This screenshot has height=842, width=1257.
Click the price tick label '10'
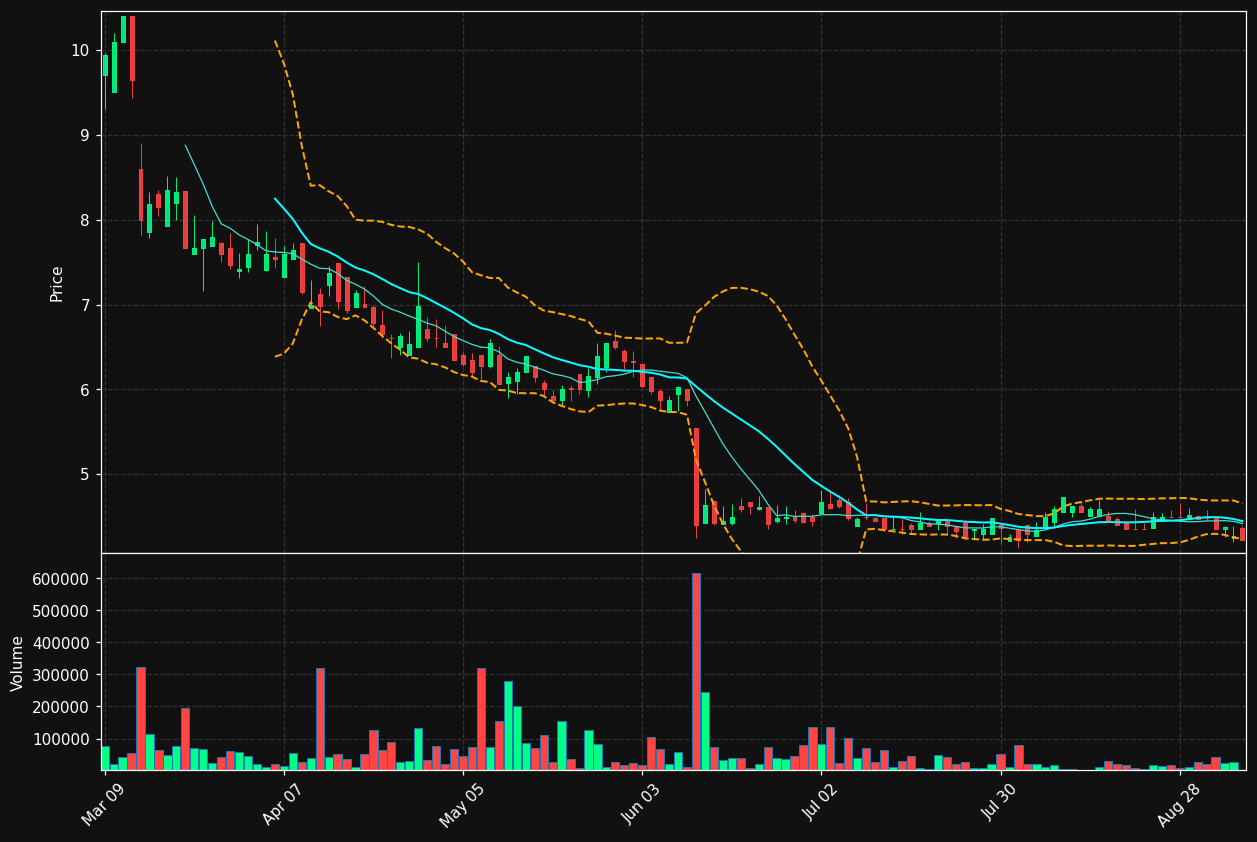pos(80,51)
